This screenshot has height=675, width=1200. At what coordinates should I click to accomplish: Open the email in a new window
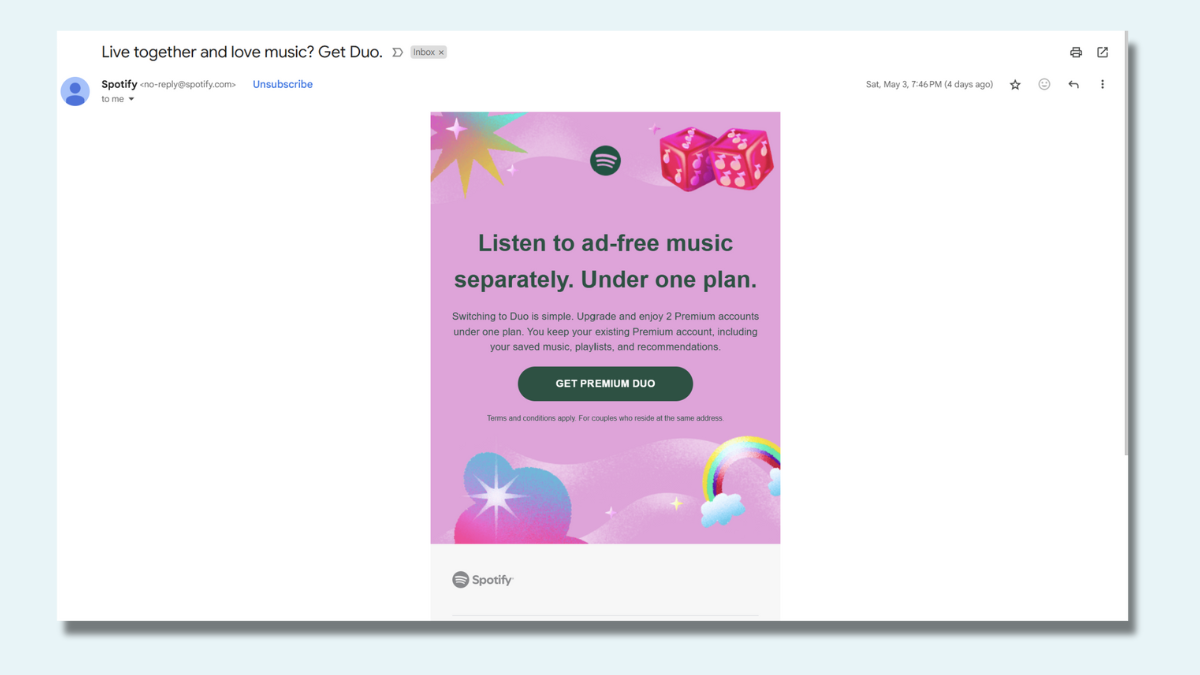(x=1102, y=52)
